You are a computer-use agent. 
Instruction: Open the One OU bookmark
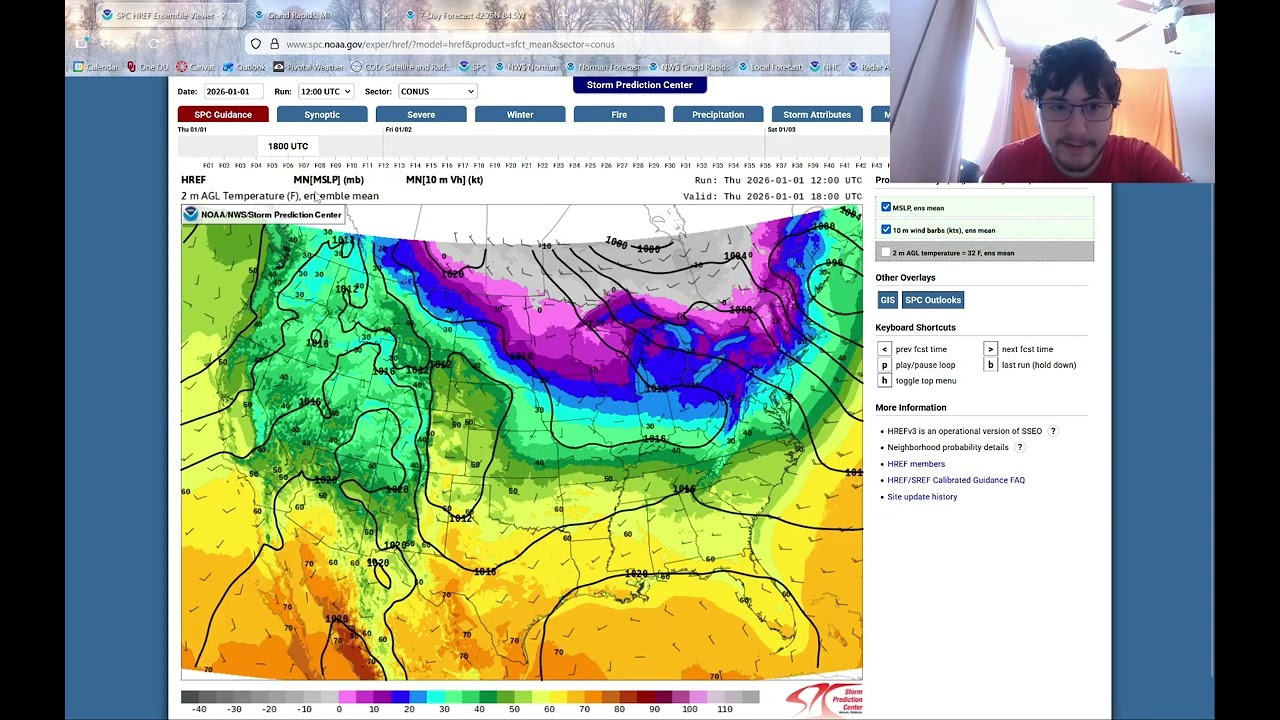tap(148, 67)
